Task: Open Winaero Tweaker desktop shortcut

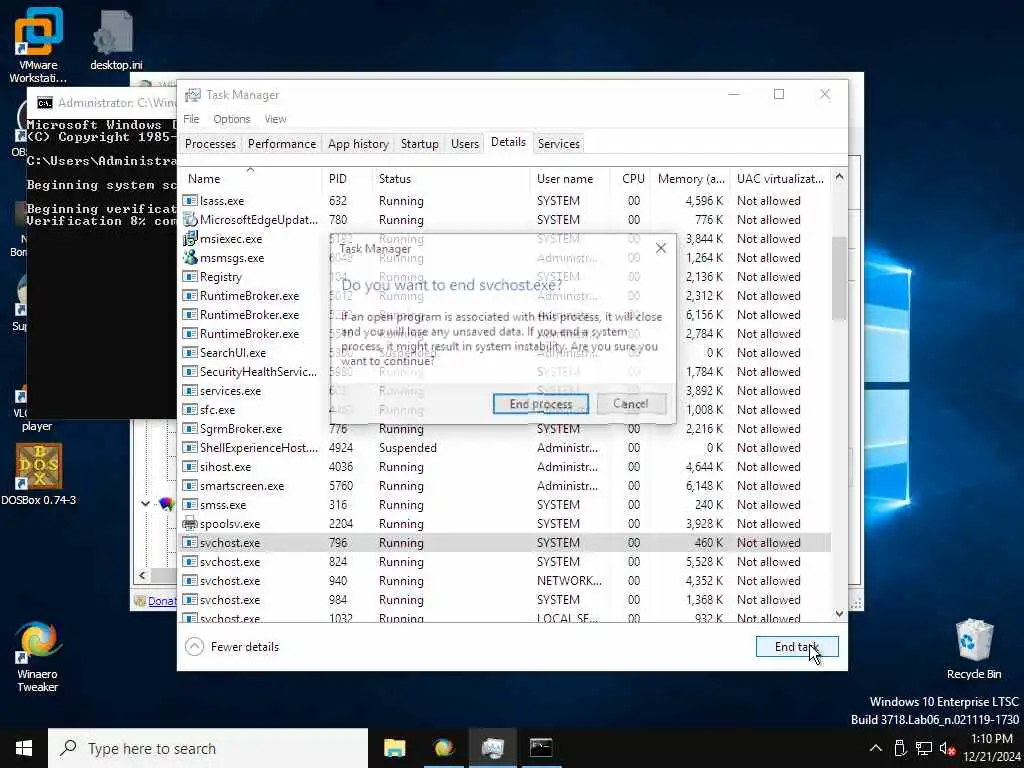Action: click(37, 656)
